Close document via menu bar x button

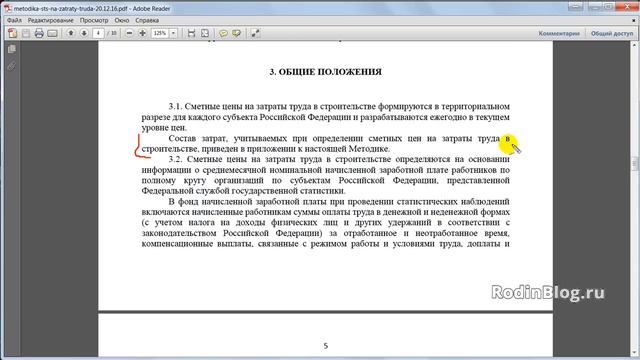pos(634,20)
